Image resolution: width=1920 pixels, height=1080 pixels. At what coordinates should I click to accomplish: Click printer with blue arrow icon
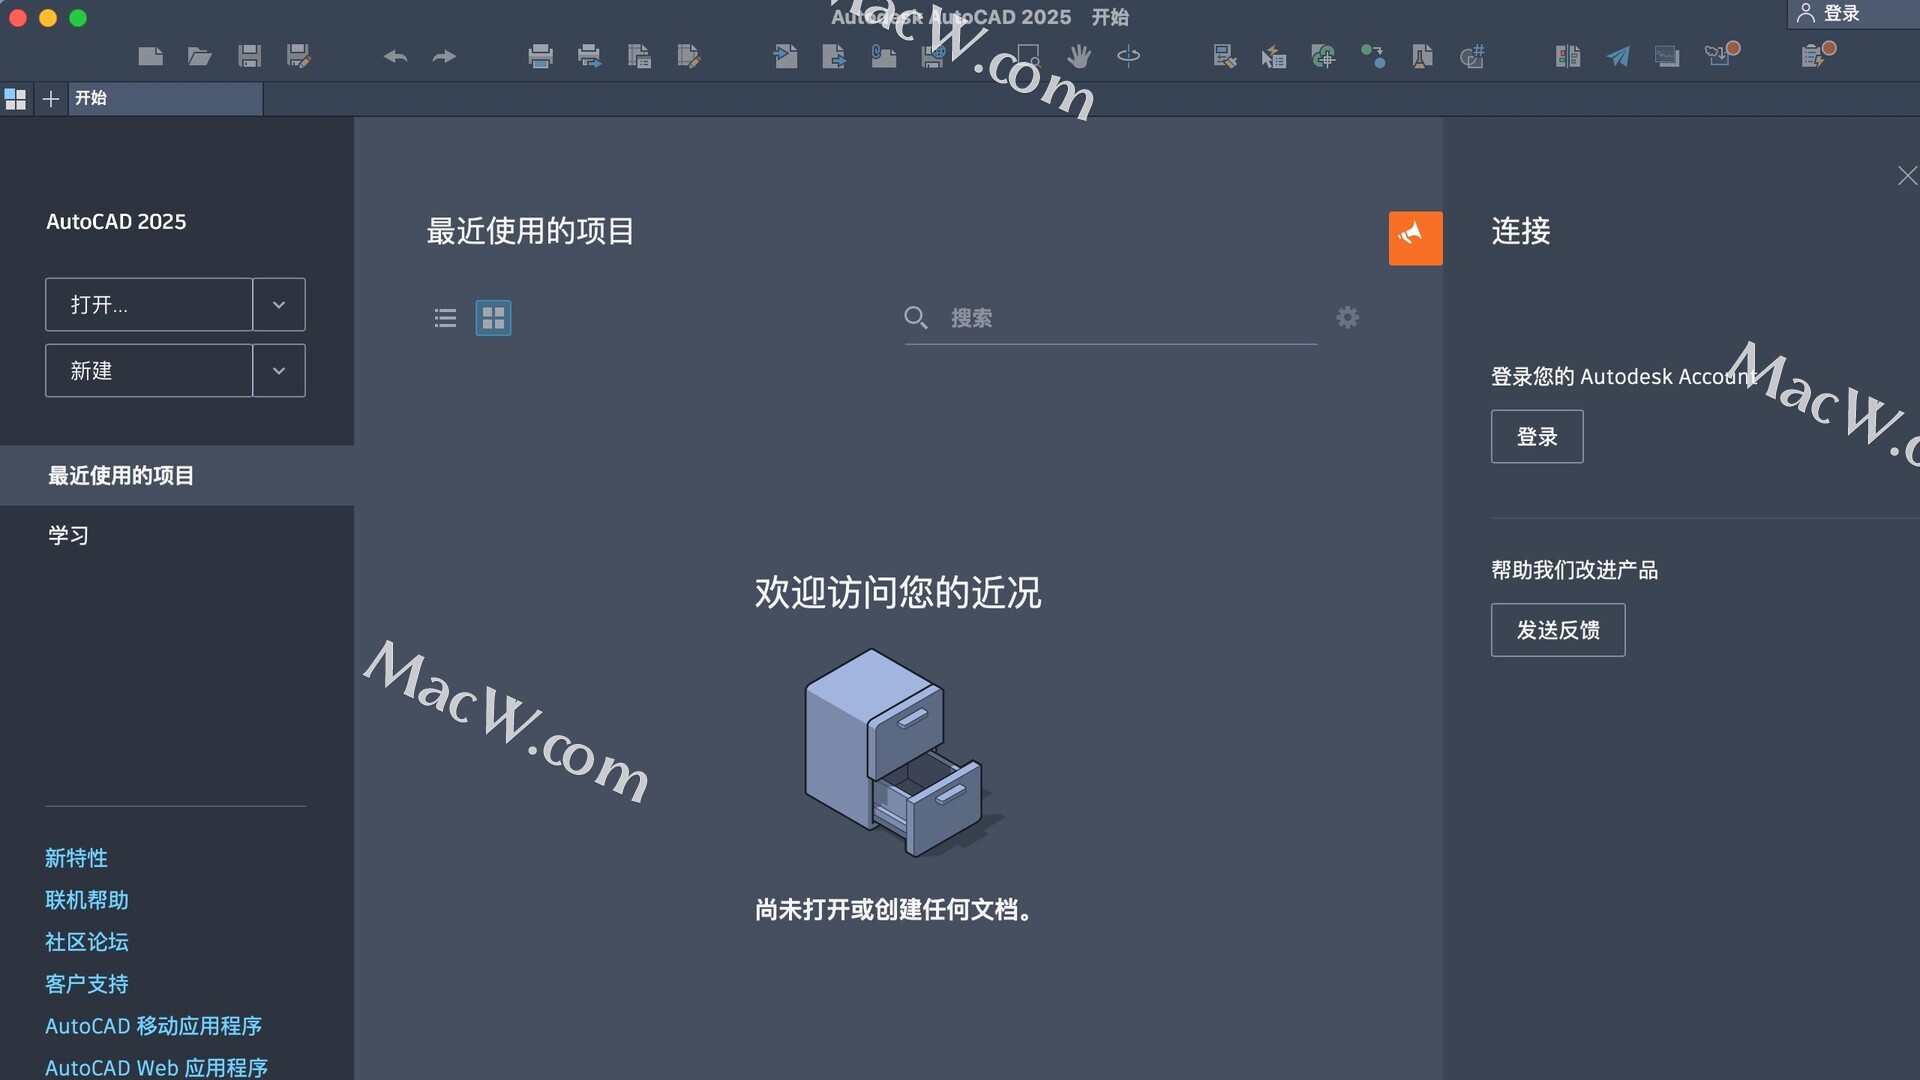(590, 56)
